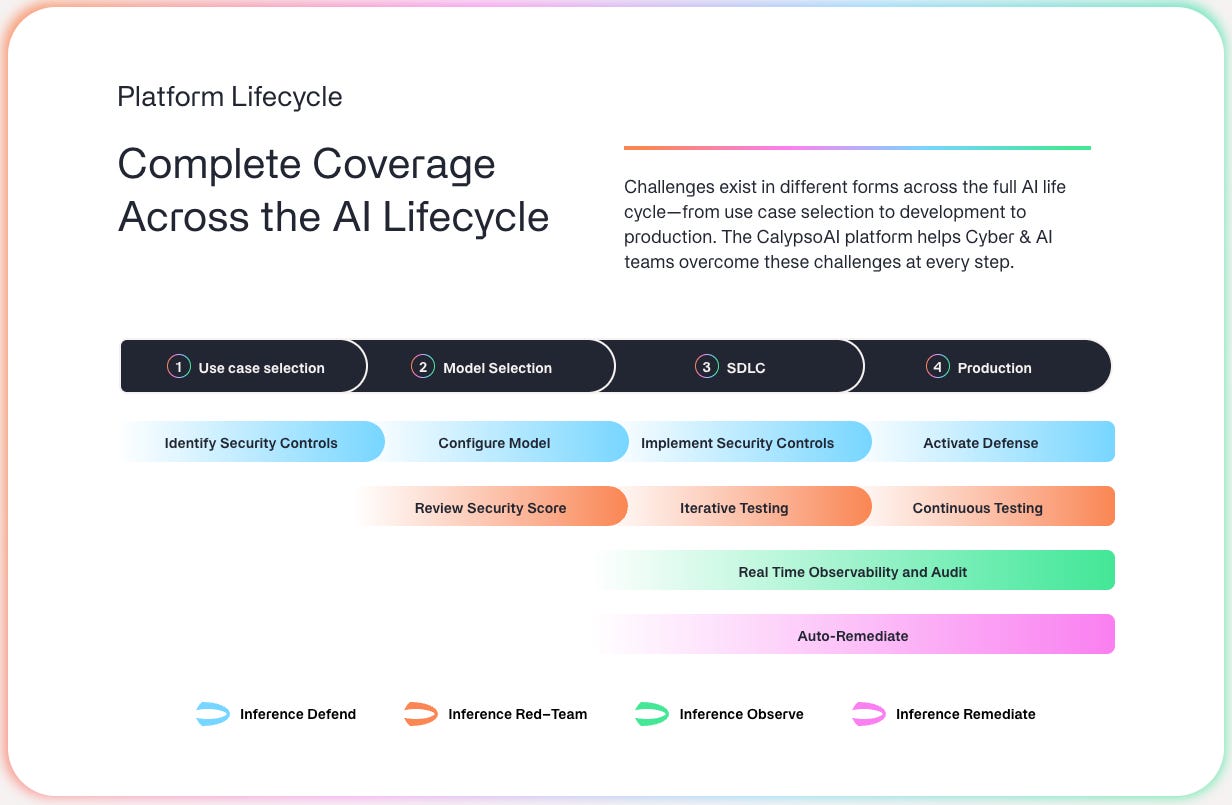Click the Auto-Remediate bar
The height and width of the screenshot is (805, 1232).
pyautogui.click(x=854, y=635)
